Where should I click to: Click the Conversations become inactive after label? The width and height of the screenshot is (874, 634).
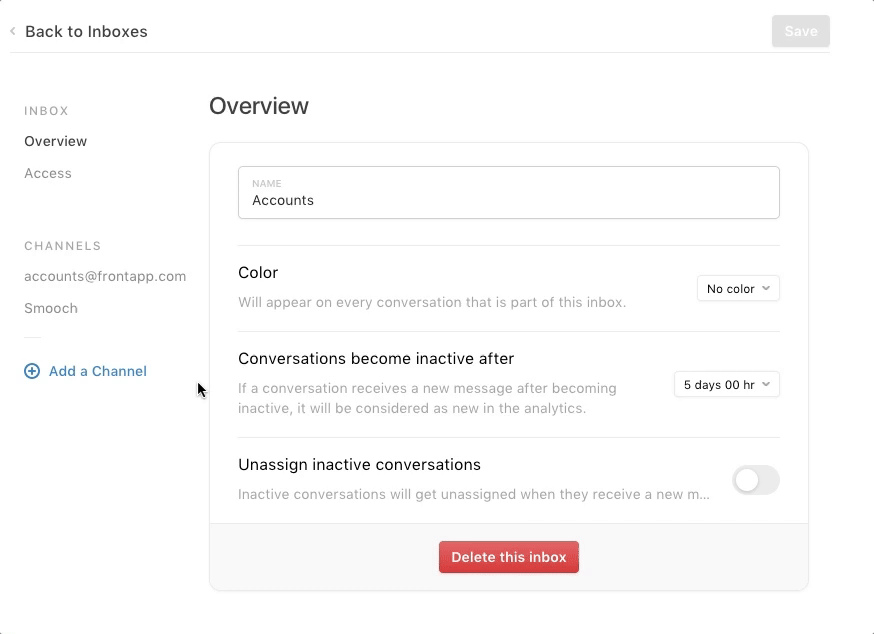point(376,359)
